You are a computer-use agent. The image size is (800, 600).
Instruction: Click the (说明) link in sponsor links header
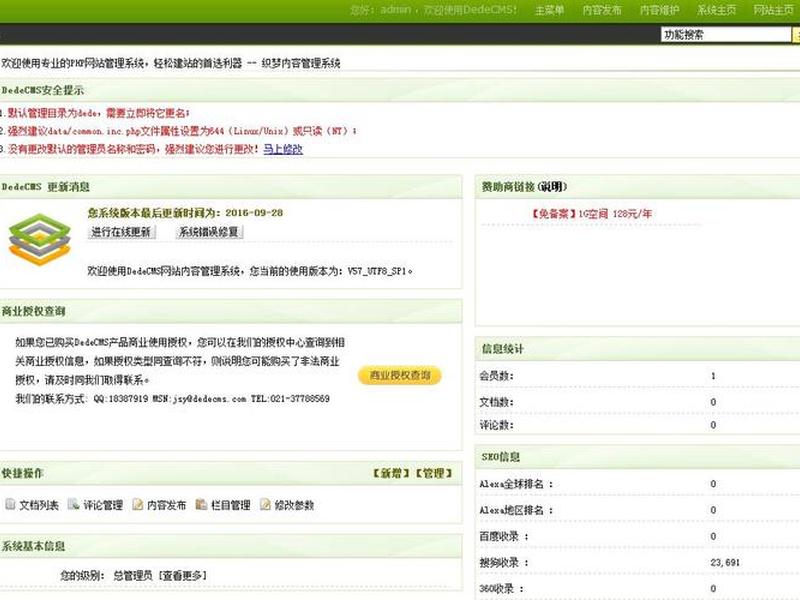click(552, 187)
